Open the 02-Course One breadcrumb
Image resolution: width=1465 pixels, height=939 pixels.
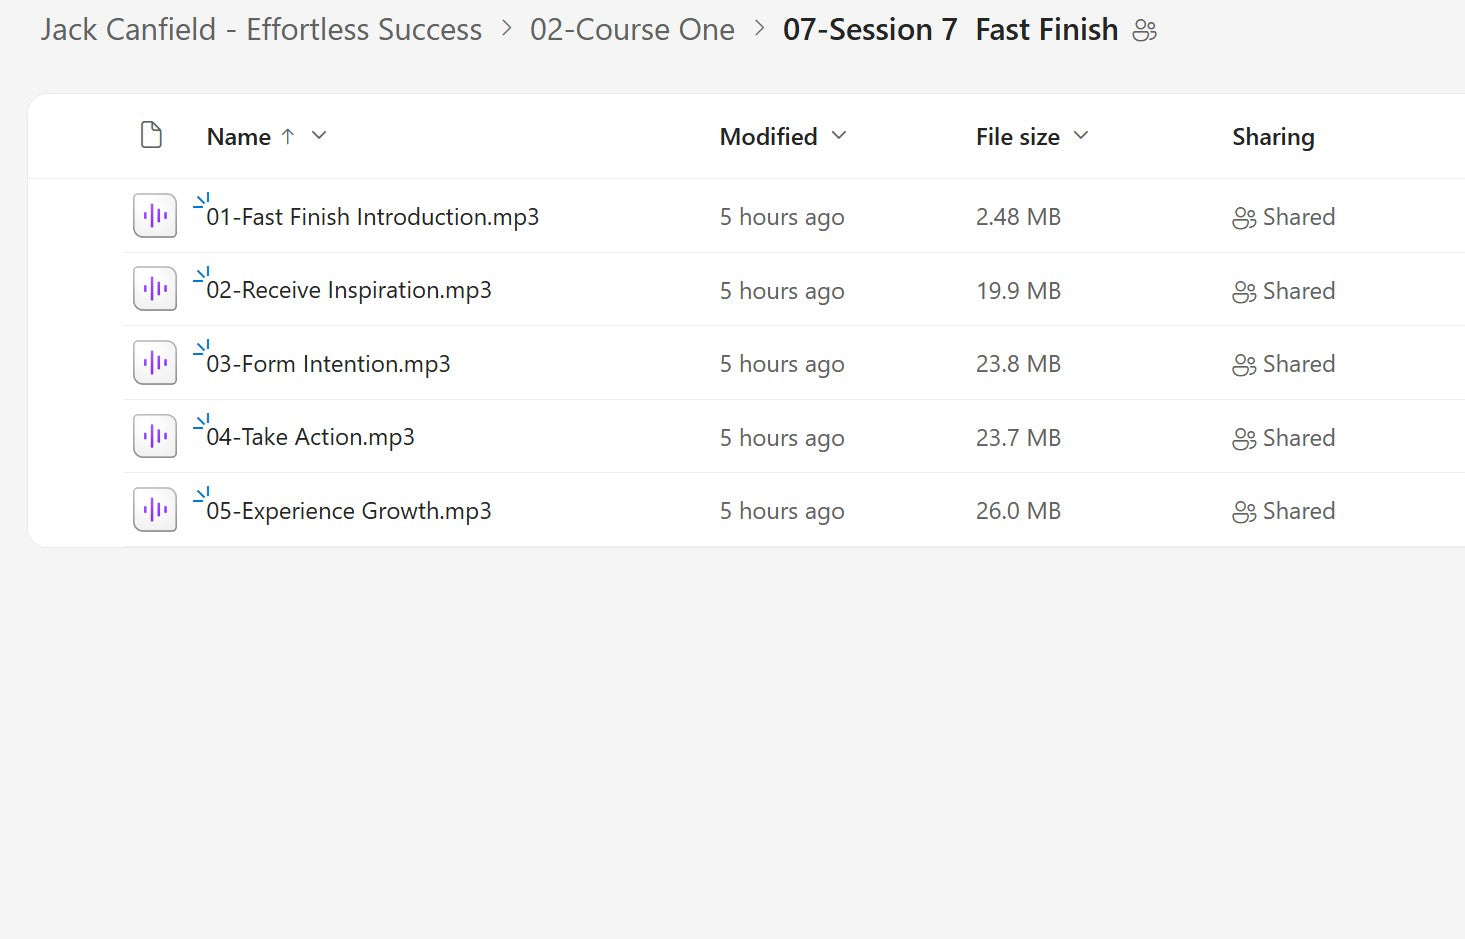632,29
